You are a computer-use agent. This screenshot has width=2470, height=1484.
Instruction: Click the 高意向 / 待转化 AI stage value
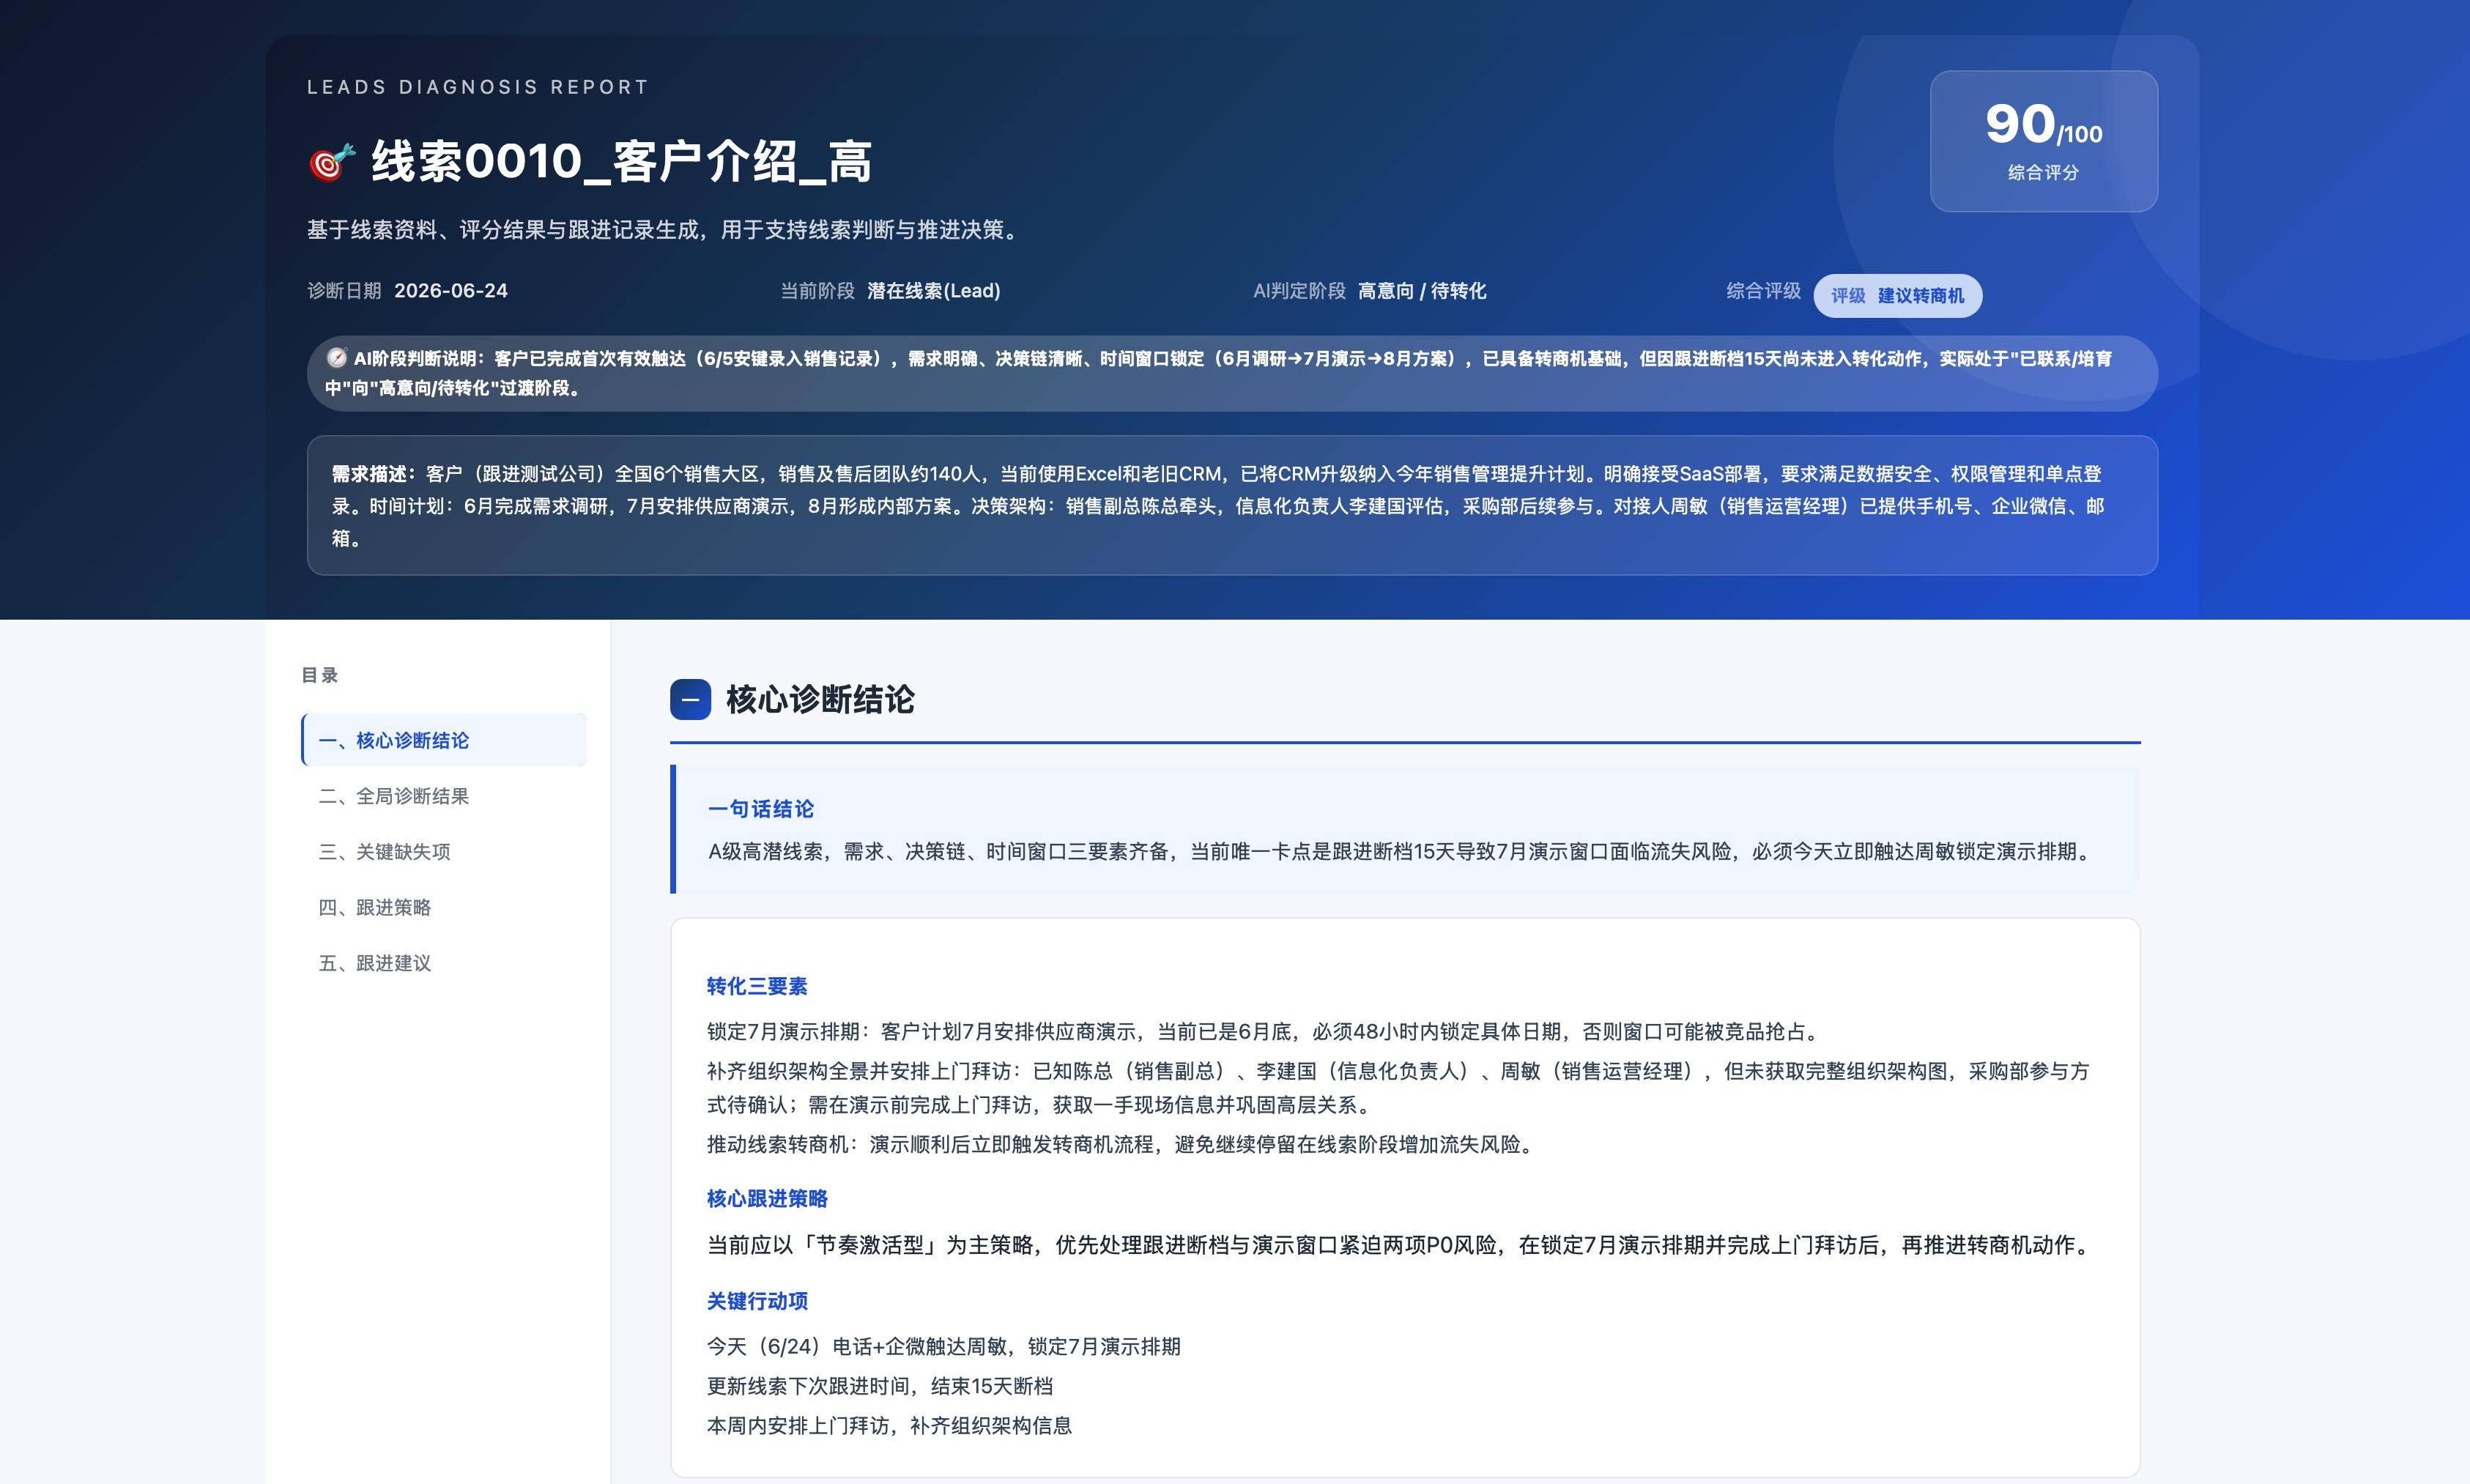click(1422, 291)
